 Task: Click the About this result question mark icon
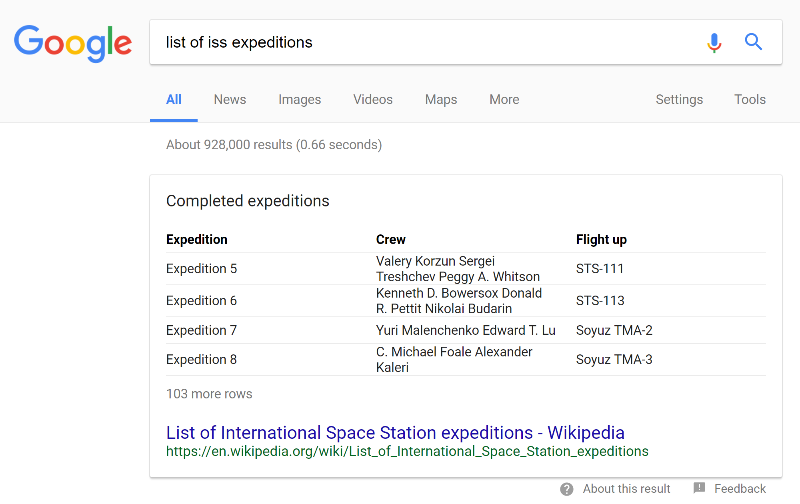(567, 489)
